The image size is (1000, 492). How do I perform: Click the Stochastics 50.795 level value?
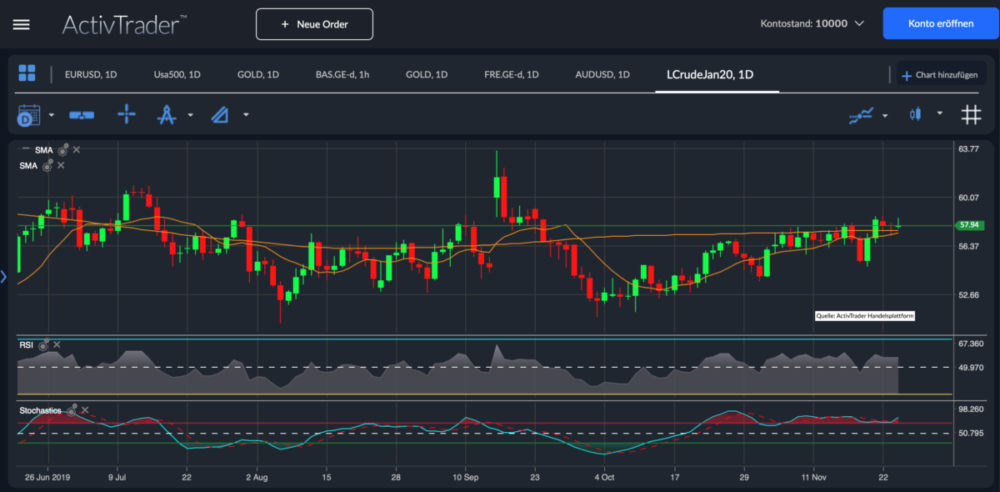971,433
